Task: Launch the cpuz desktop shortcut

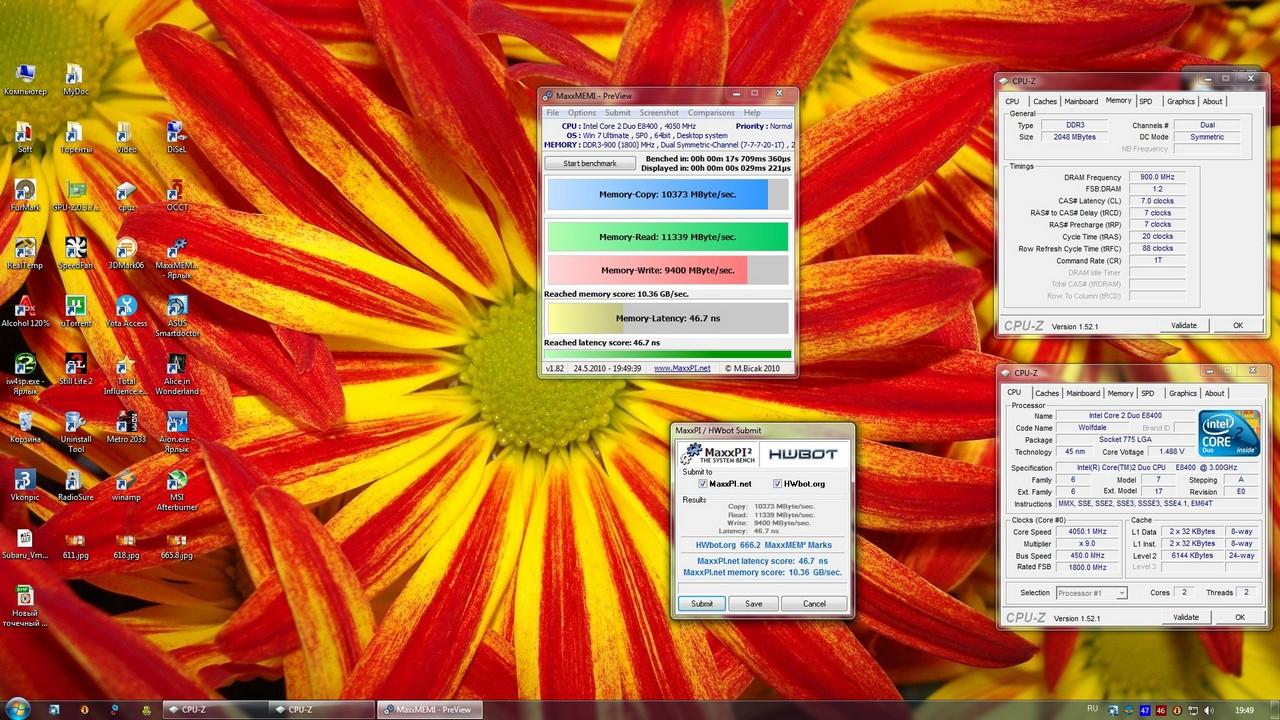Action: [x=126, y=195]
